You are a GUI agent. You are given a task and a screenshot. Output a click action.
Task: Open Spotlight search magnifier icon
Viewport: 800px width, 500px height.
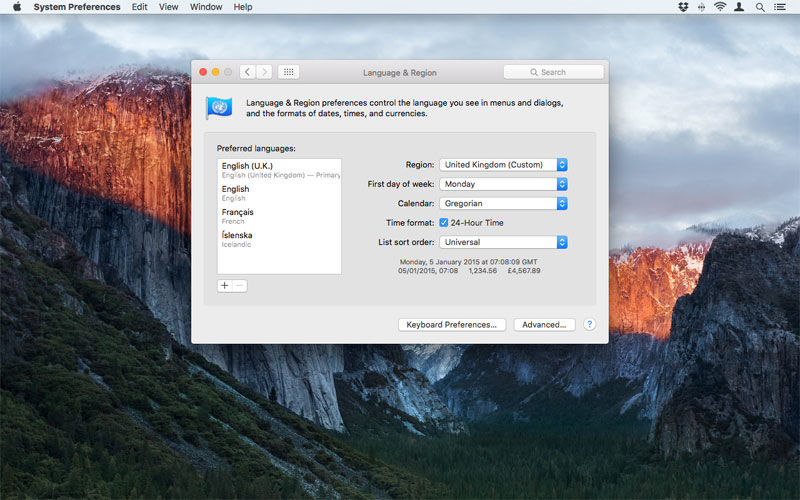(760, 7)
